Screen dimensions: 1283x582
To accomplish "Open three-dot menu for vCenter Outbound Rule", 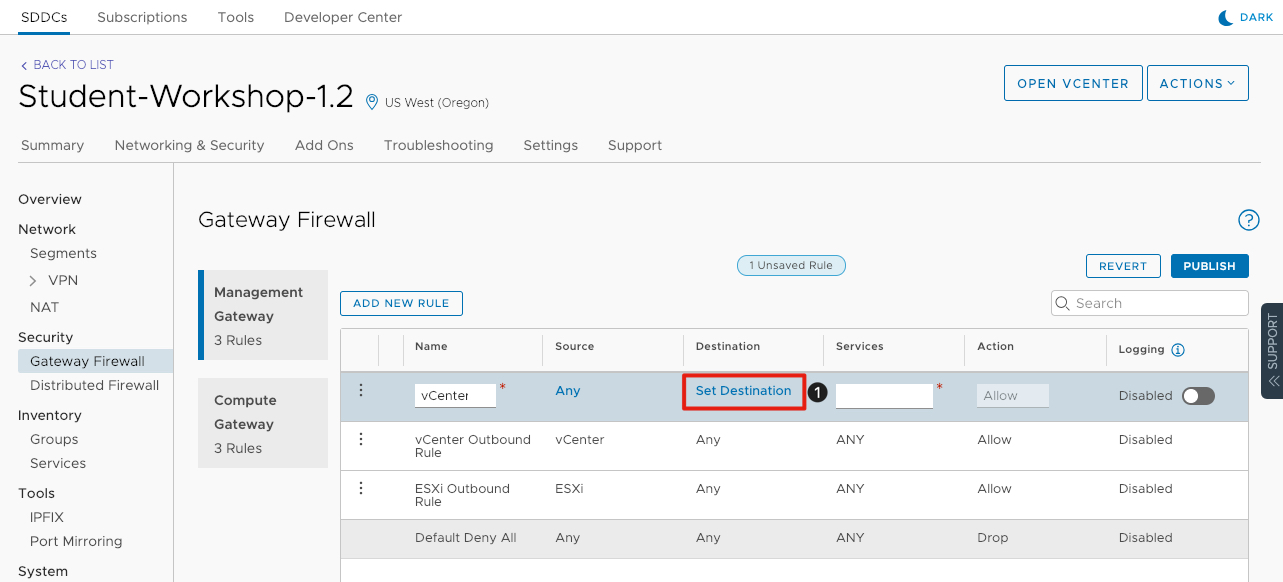I will (361, 439).
